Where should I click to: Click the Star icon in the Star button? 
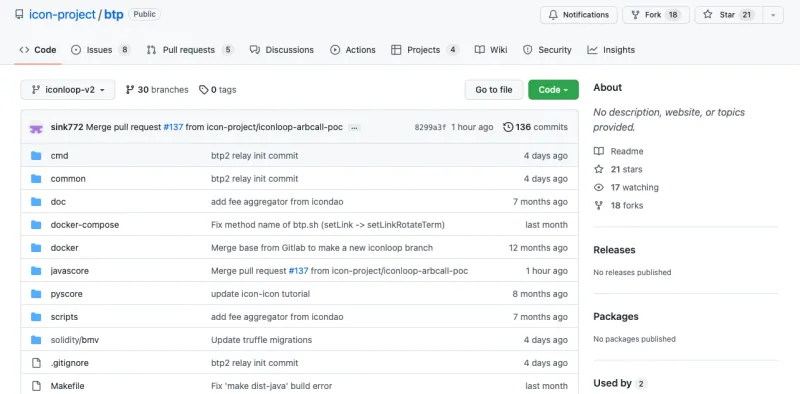[x=708, y=15]
